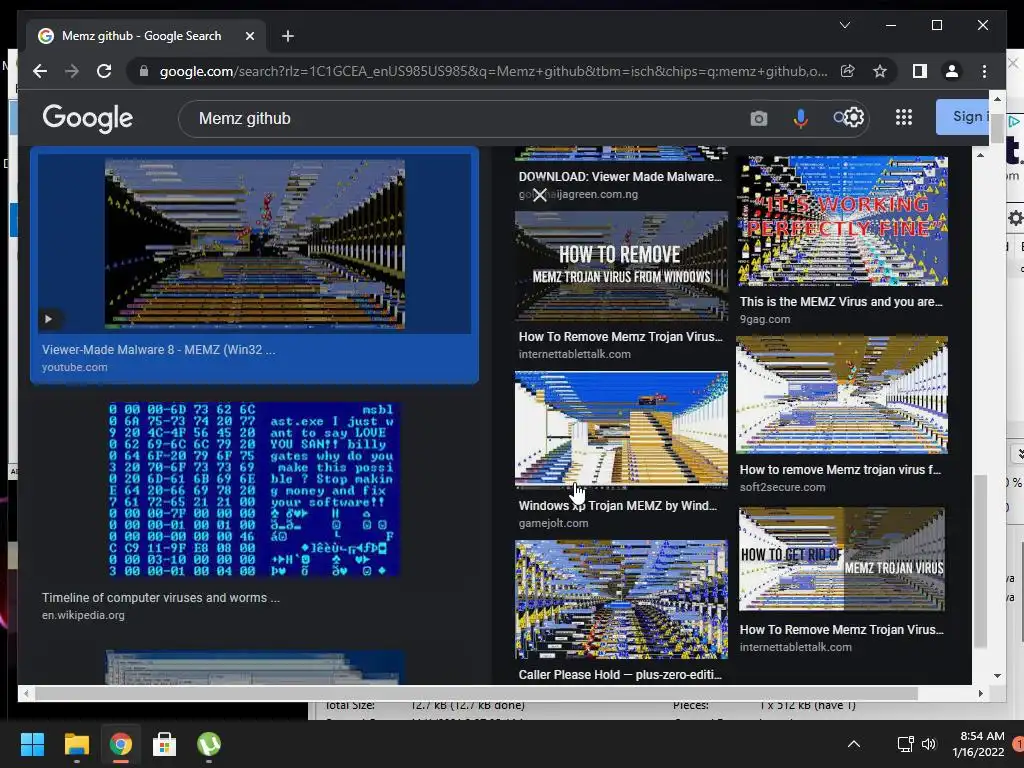
Task: Open the 'How To Get Rid Of Memz Trojan Virus' thumbnail
Action: pos(842,559)
